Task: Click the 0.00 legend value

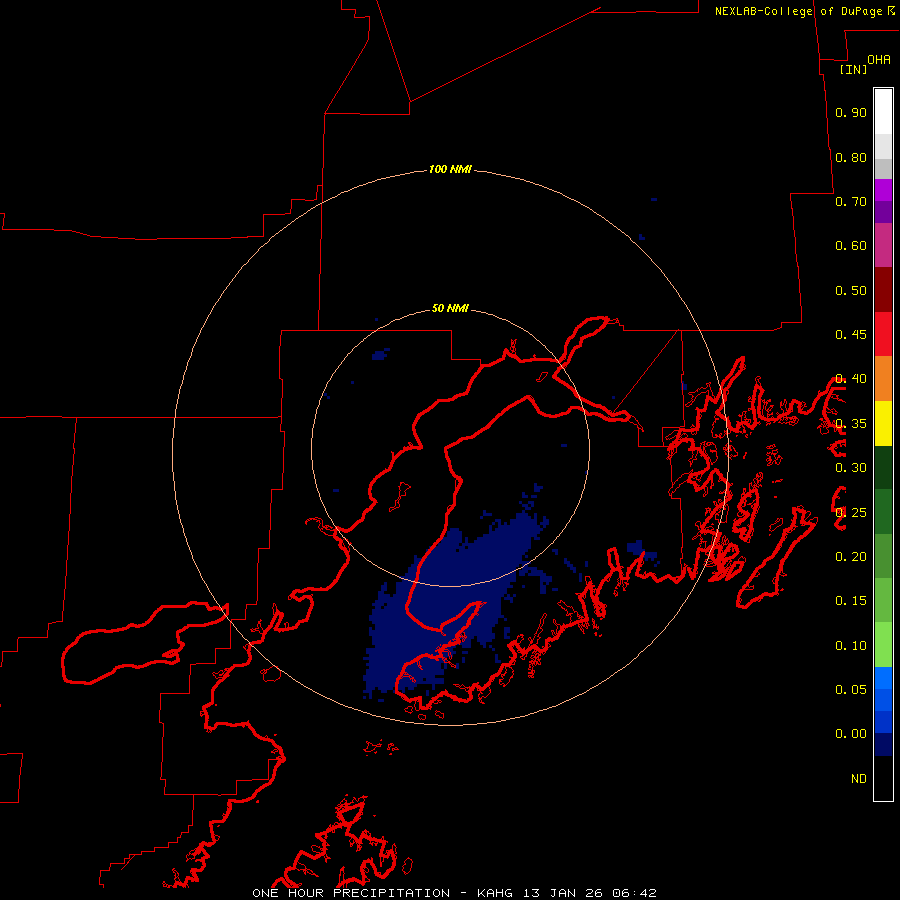Action: click(851, 734)
